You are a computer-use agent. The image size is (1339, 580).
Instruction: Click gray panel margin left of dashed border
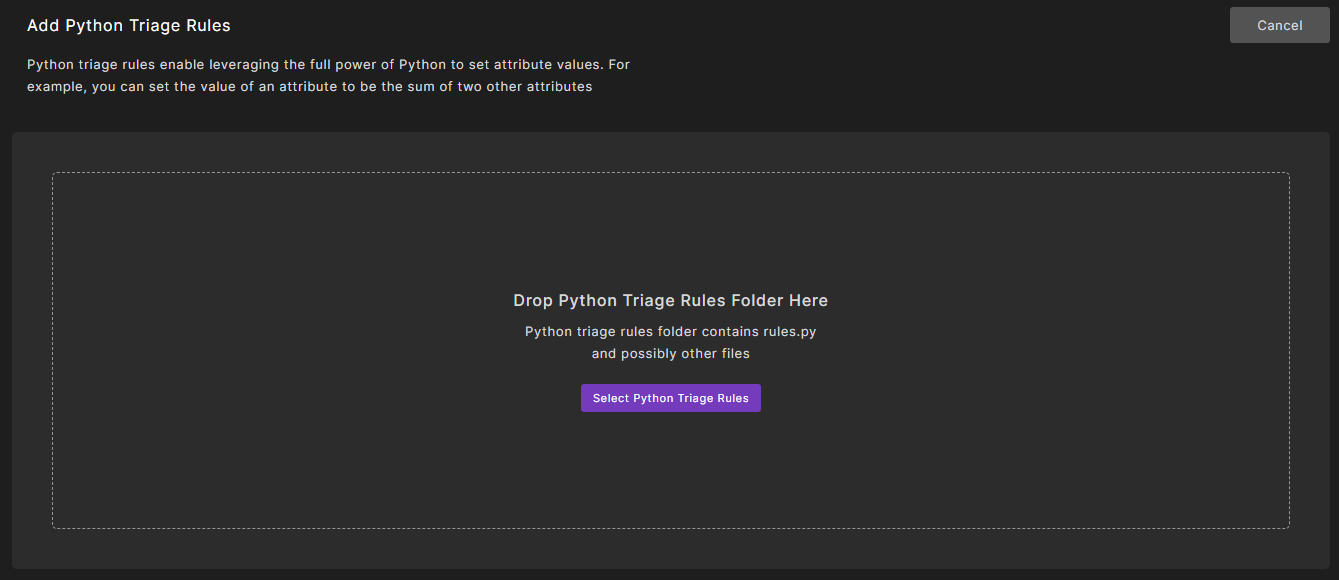coord(32,350)
